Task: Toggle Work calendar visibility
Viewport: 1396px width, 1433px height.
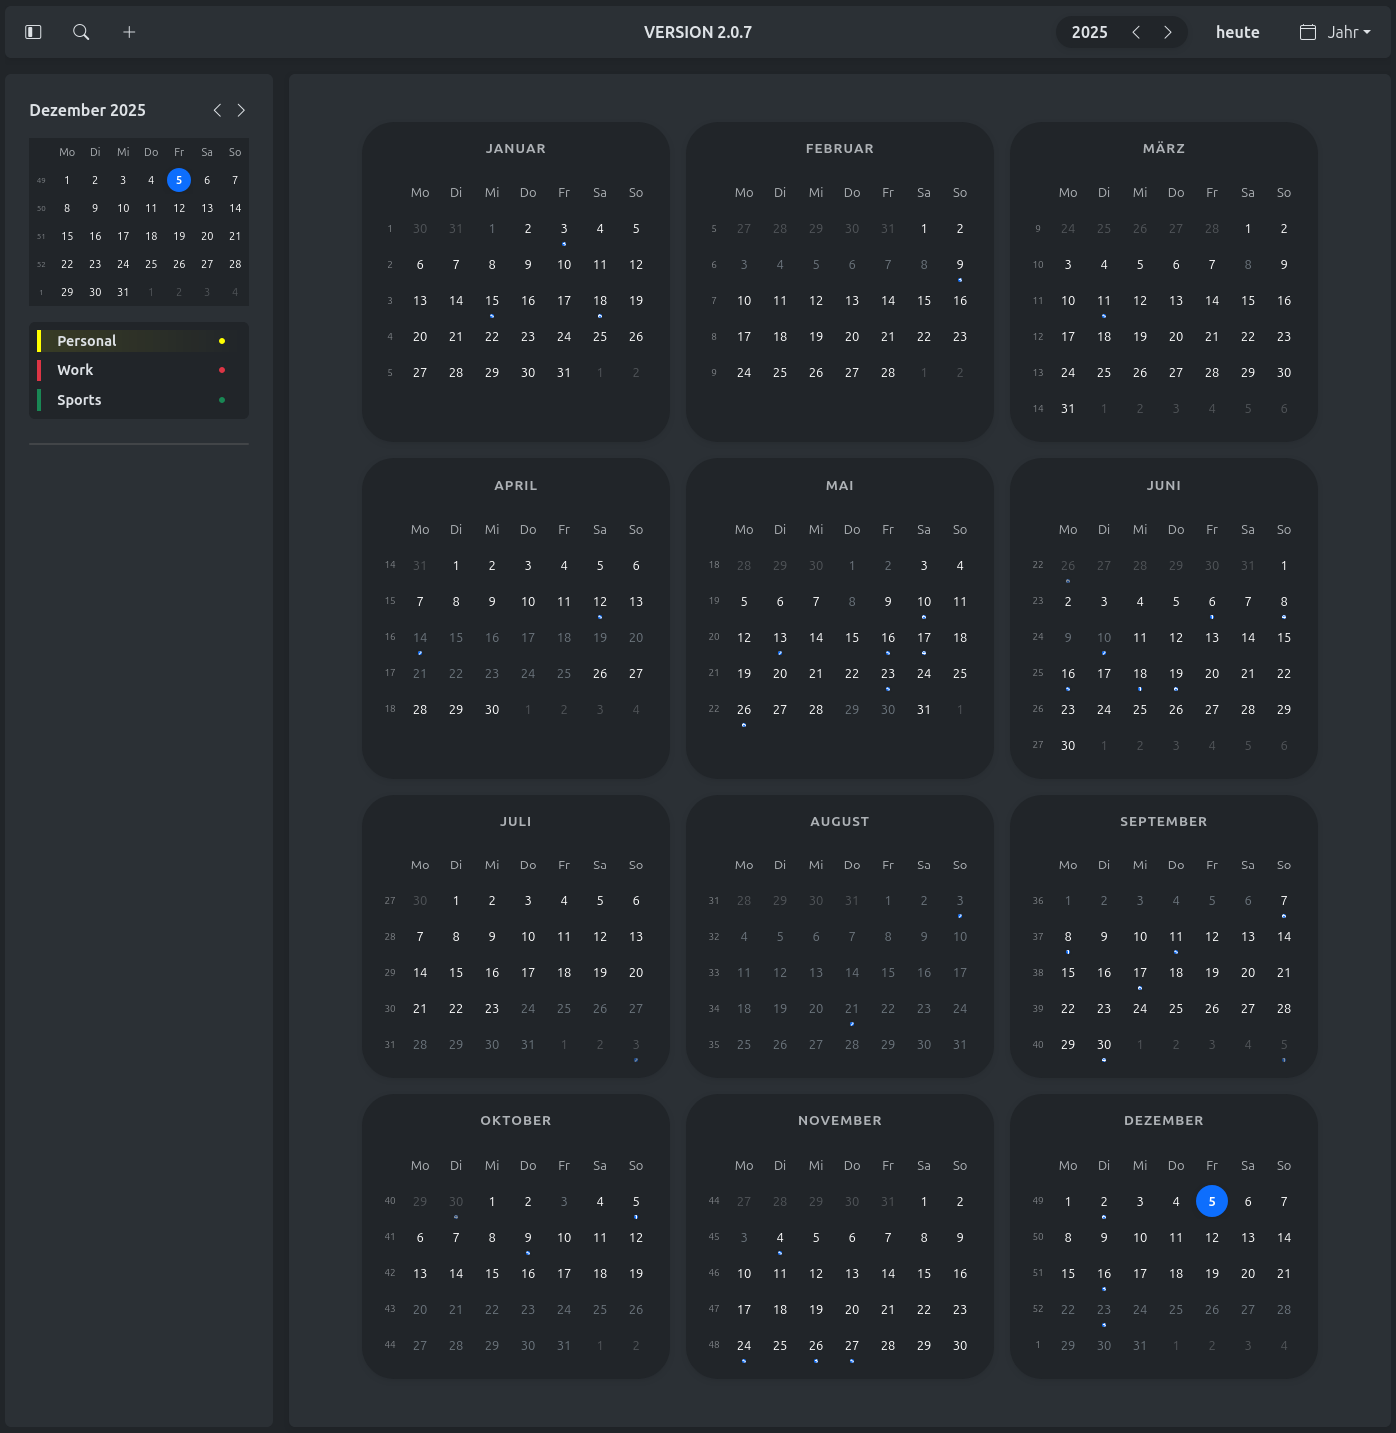Action: coord(75,370)
